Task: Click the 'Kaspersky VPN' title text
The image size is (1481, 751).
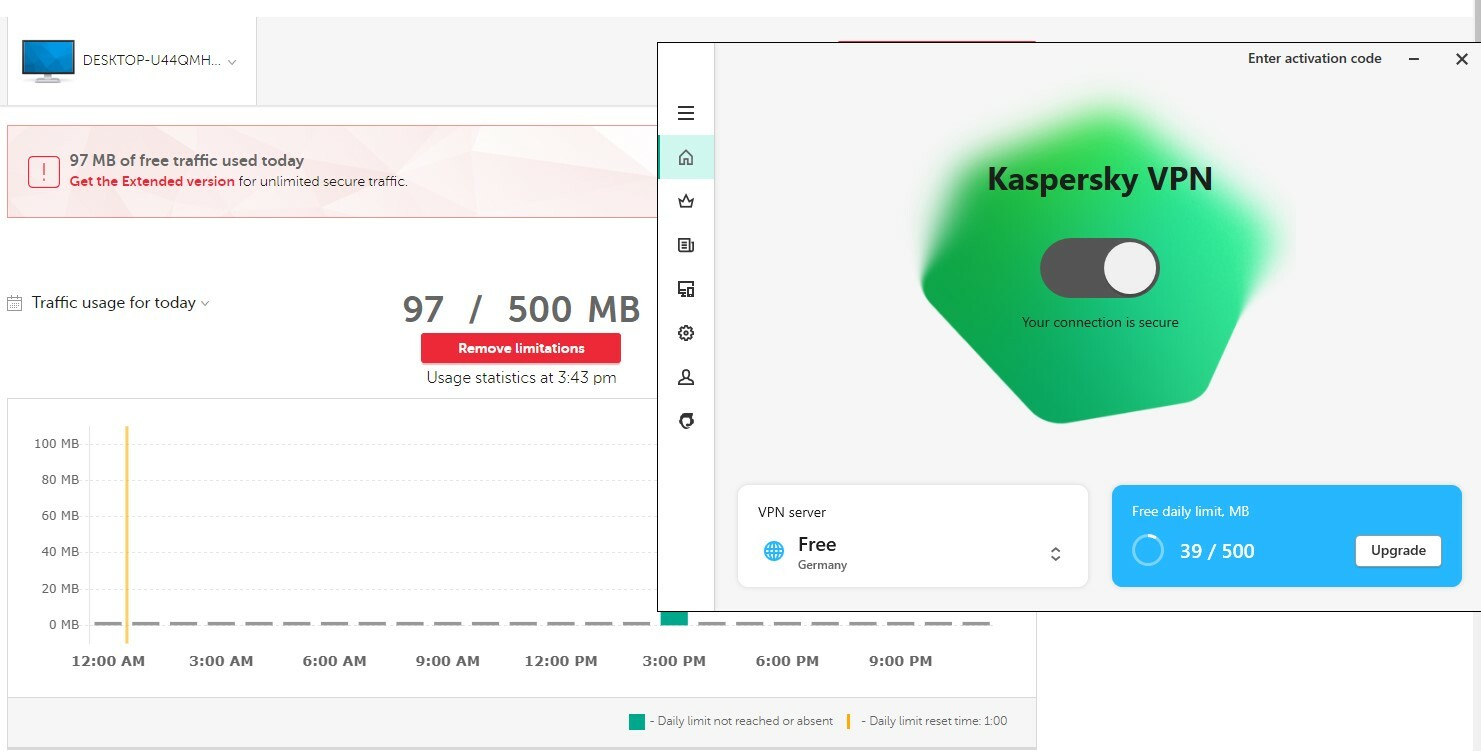Action: coord(1100,179)
